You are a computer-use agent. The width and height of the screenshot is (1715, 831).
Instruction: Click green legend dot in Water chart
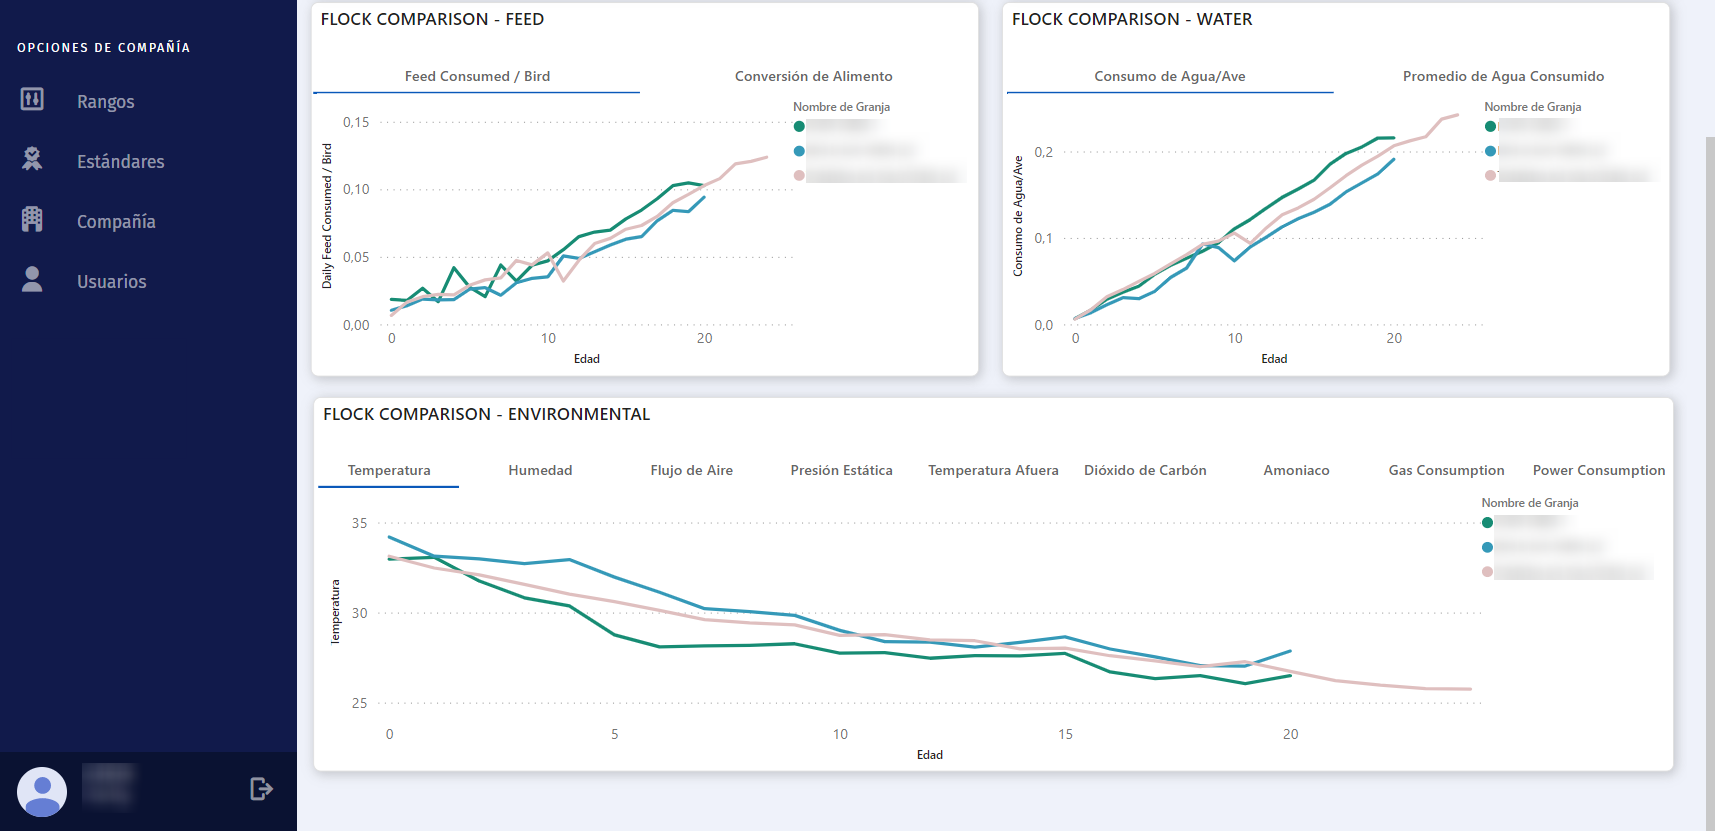pos(1490,126)
